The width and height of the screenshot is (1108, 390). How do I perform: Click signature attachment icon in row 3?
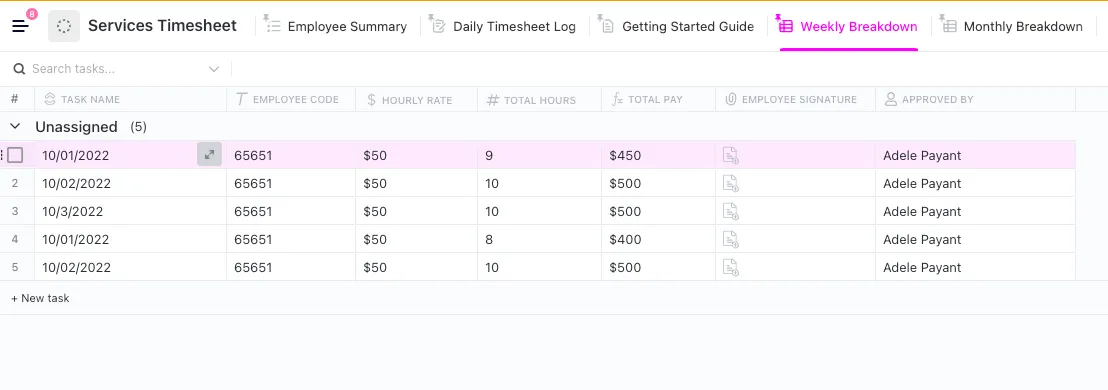(x=731, y=211)
